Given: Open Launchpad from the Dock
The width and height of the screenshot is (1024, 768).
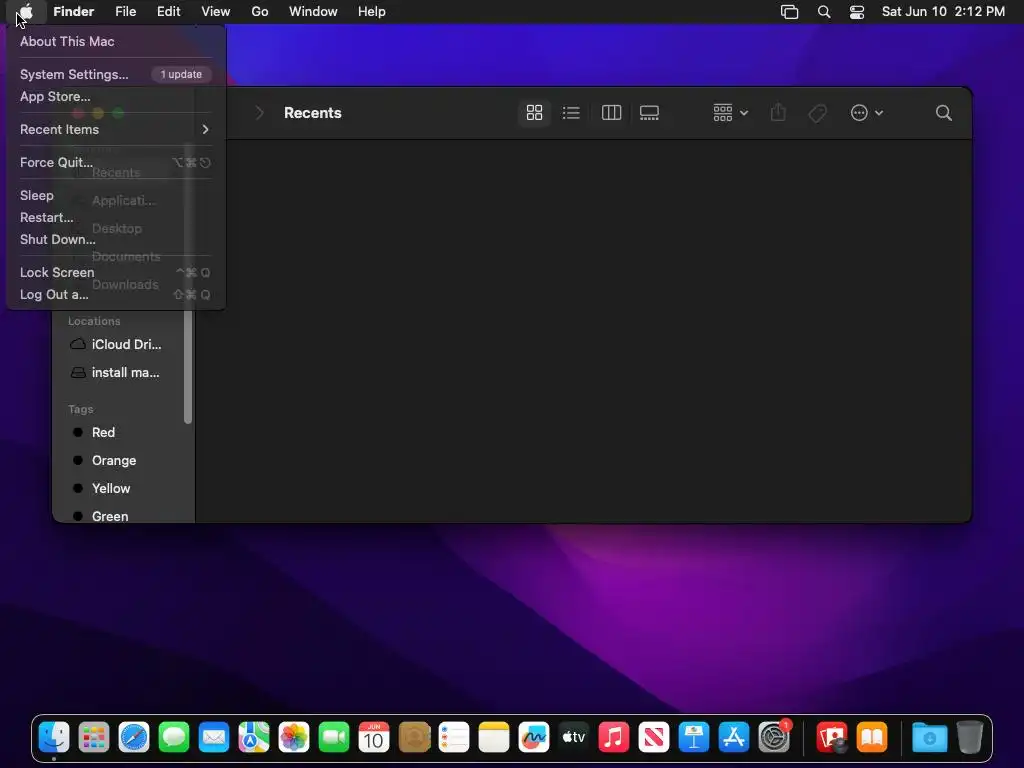Looking at the screenshot, I should click(94, 738).
